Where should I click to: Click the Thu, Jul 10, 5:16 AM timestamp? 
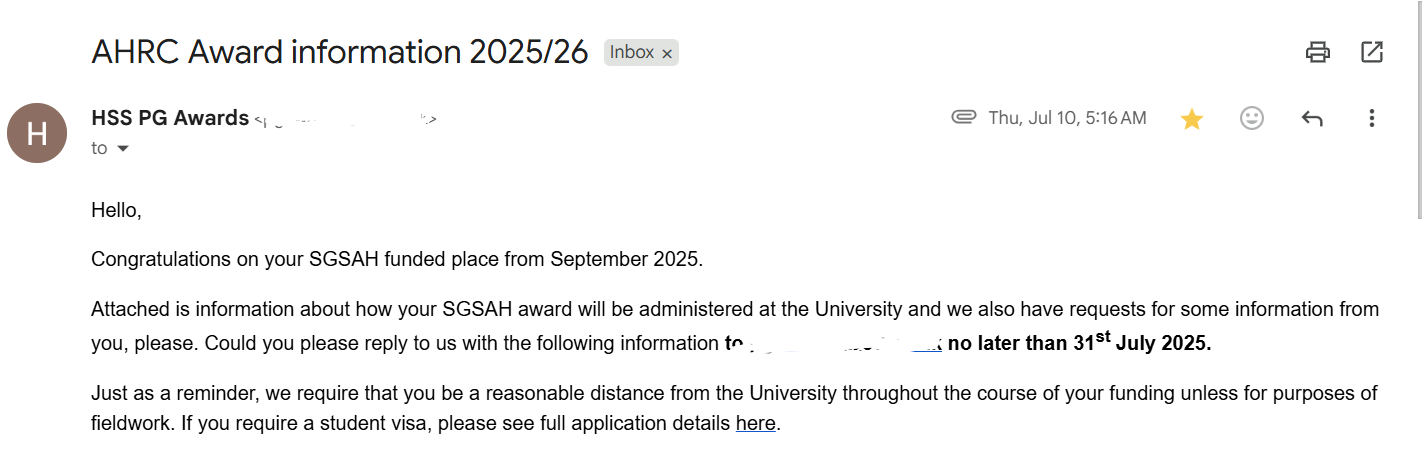1067,118
